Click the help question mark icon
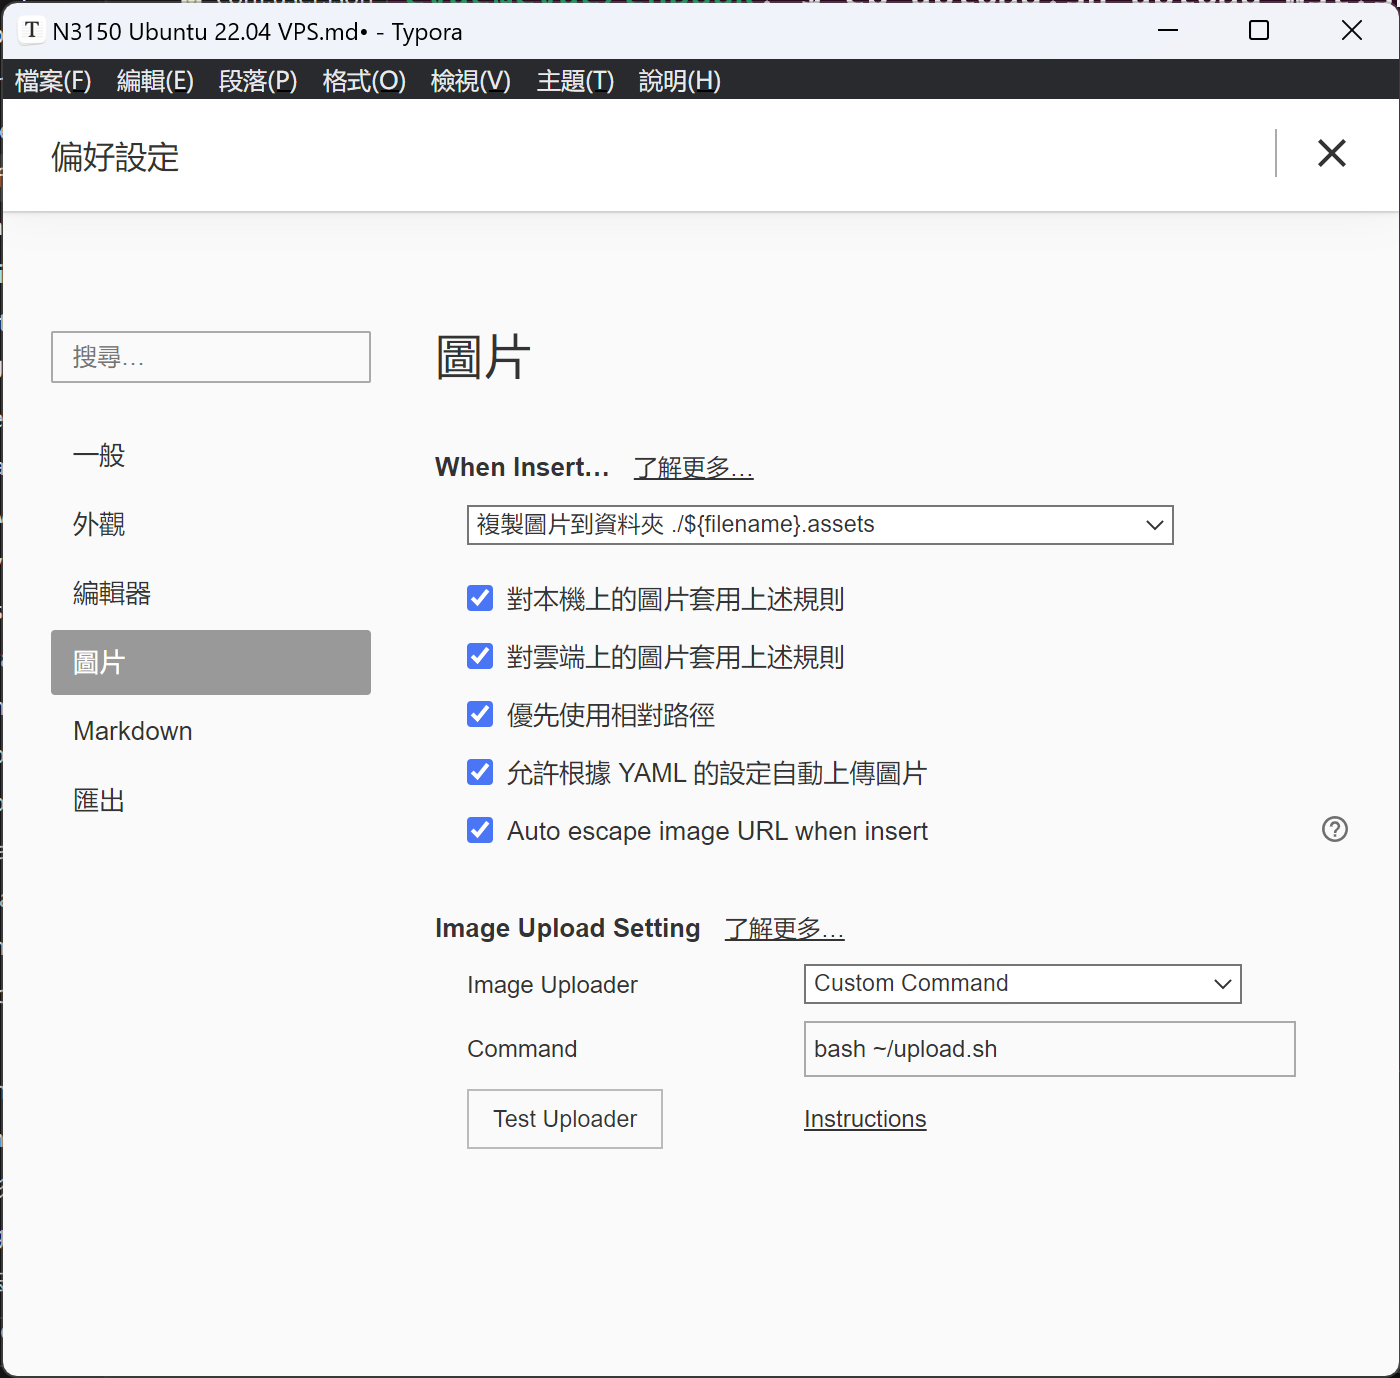The height and width of the screenshot is (1378, 1400). click(x=1334, y=829)
